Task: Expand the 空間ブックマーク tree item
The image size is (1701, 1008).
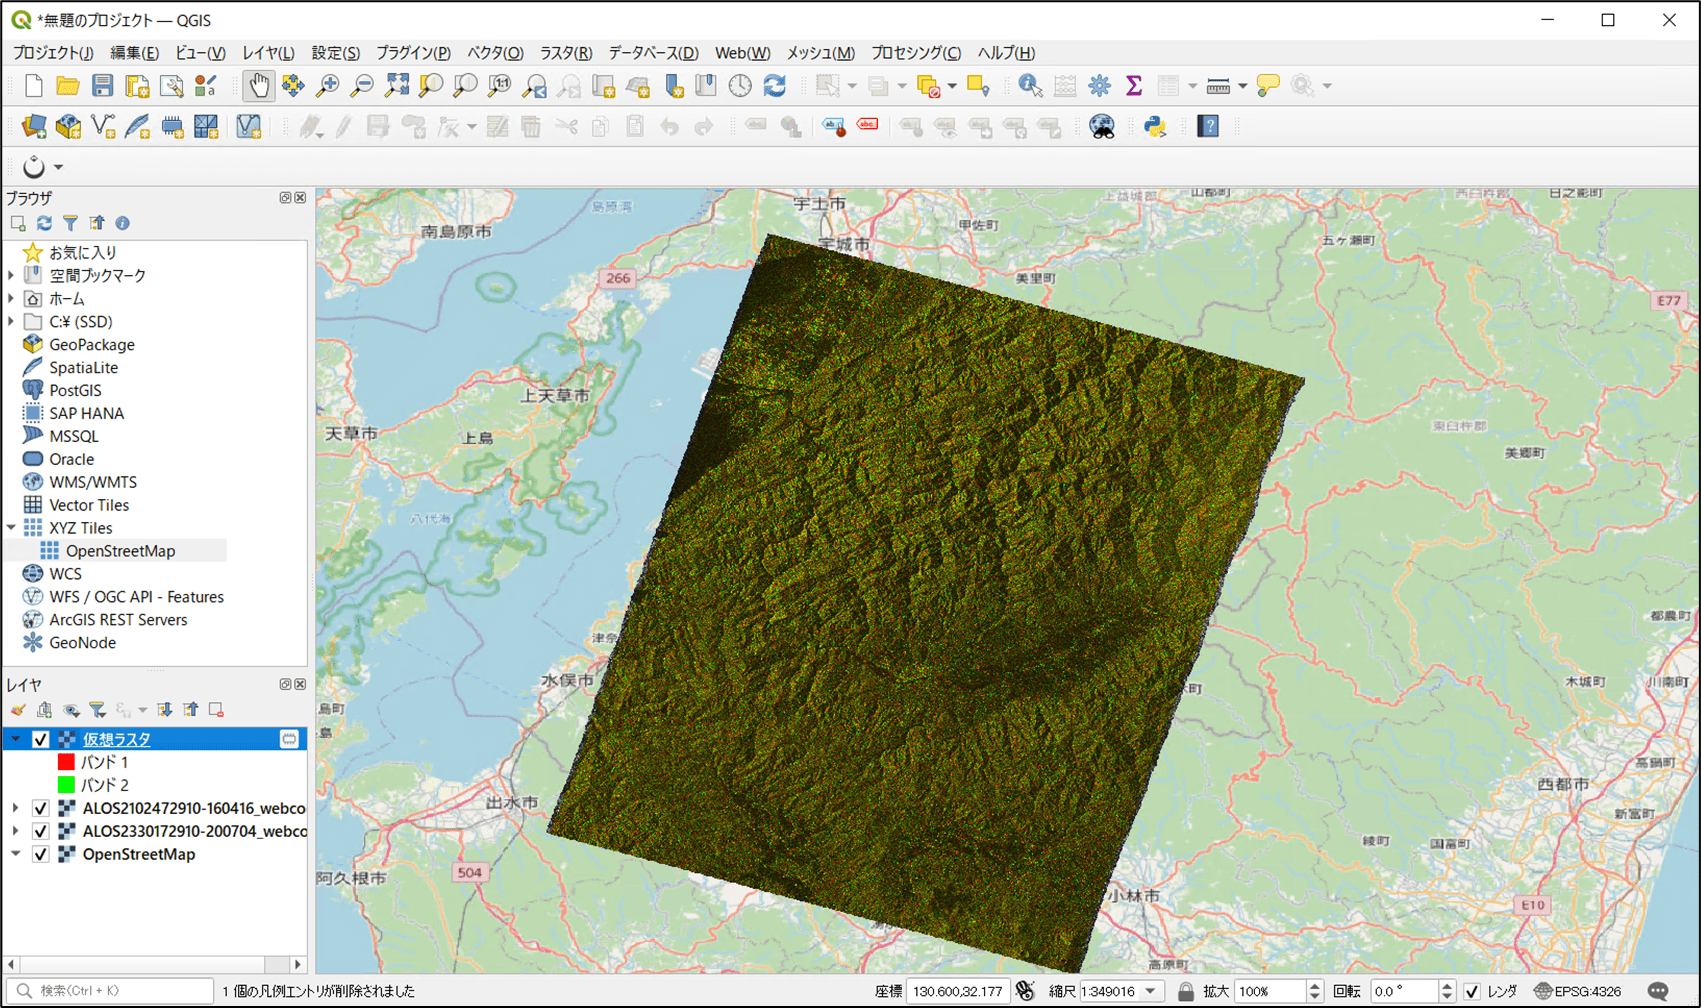Action: [12, 275]
